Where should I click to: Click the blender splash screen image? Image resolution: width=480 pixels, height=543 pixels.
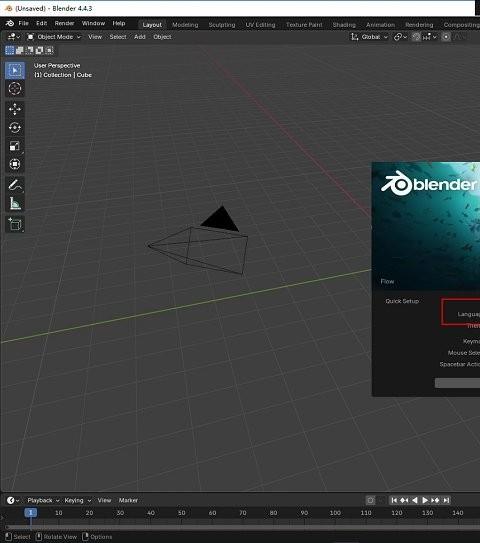coord(426,226)
